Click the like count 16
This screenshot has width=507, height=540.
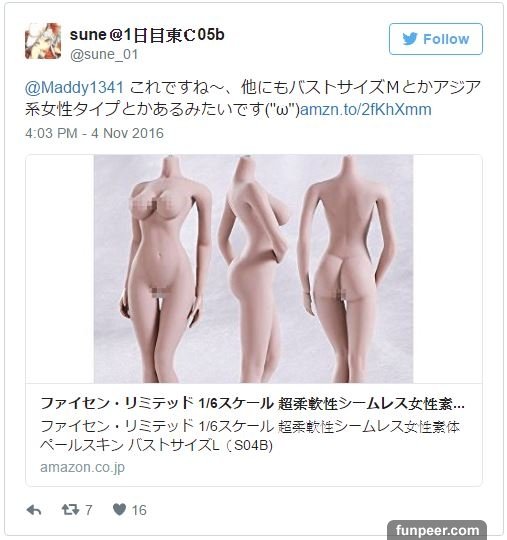click(x=139, y=510)
